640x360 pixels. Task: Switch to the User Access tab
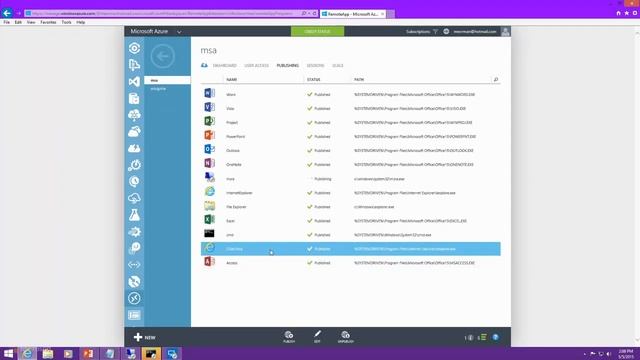tap(256, 66)
